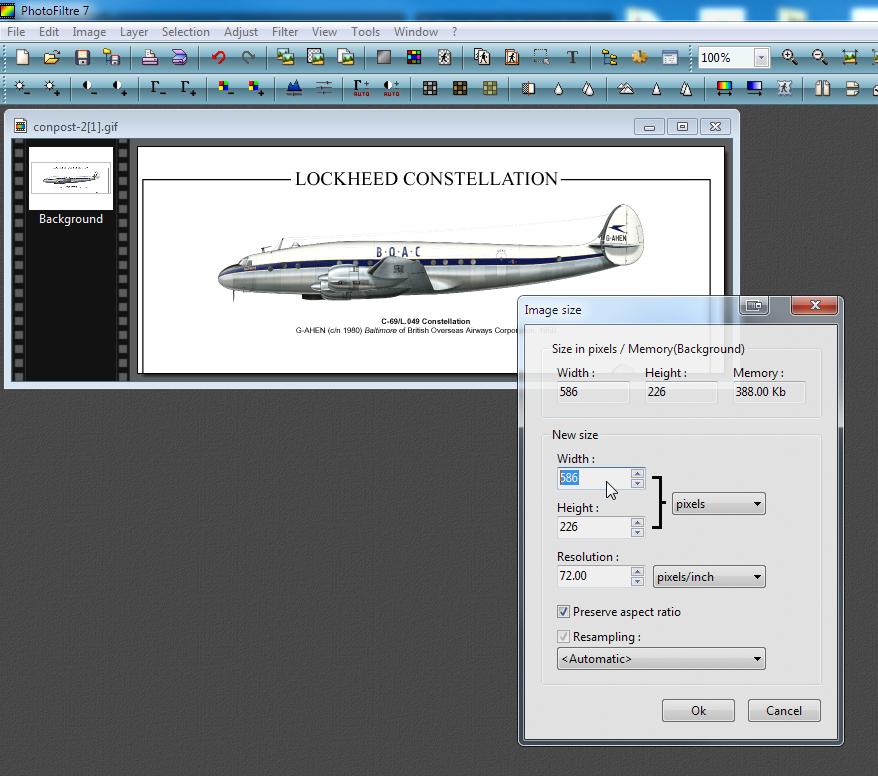Click the Gamma minus icon
This screenshot has height=776, width=878.
click(157, 88)
